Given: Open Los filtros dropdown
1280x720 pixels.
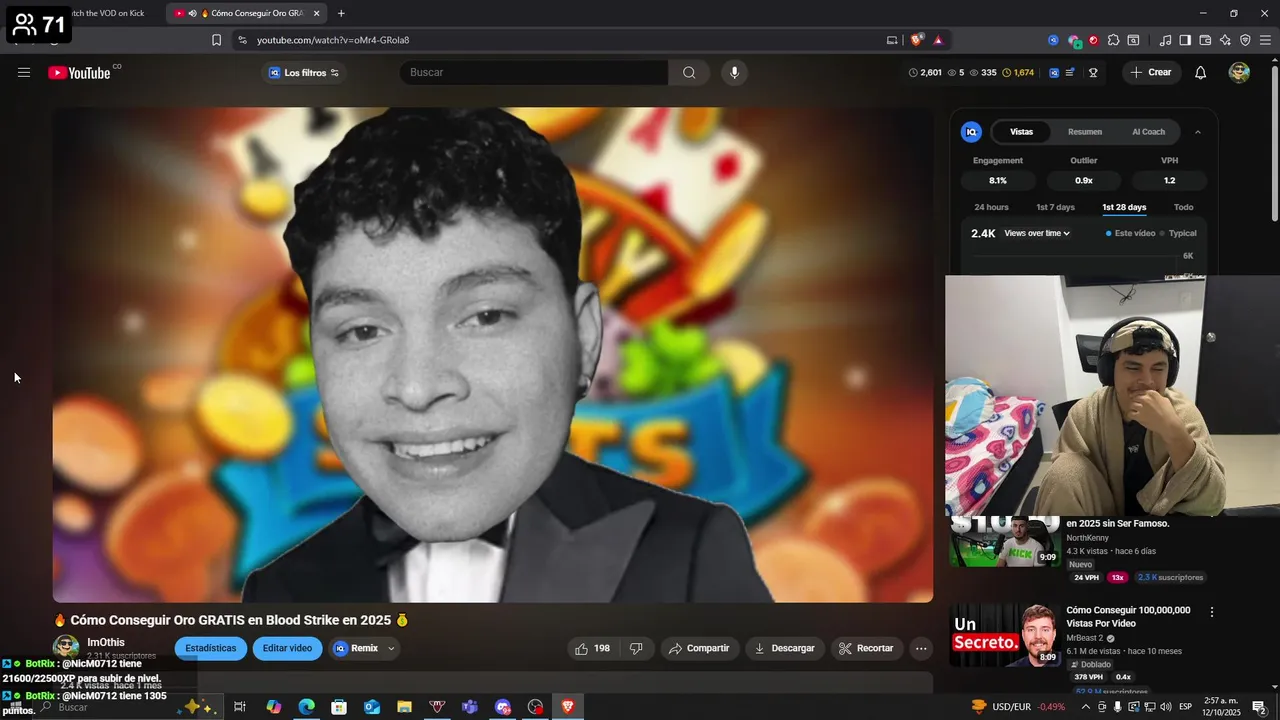Looking at the screenshot, I should (x=304, y=72).
